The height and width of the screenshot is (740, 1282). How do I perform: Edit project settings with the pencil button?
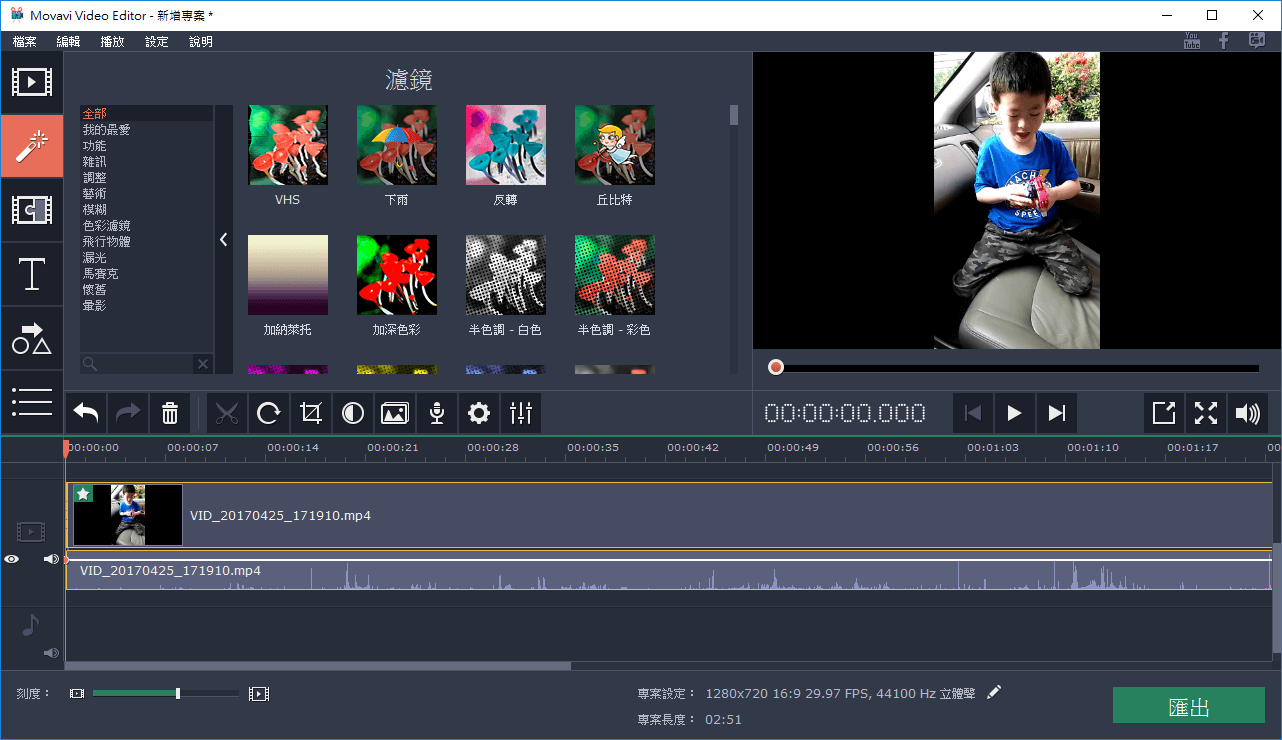pos(994,691)
